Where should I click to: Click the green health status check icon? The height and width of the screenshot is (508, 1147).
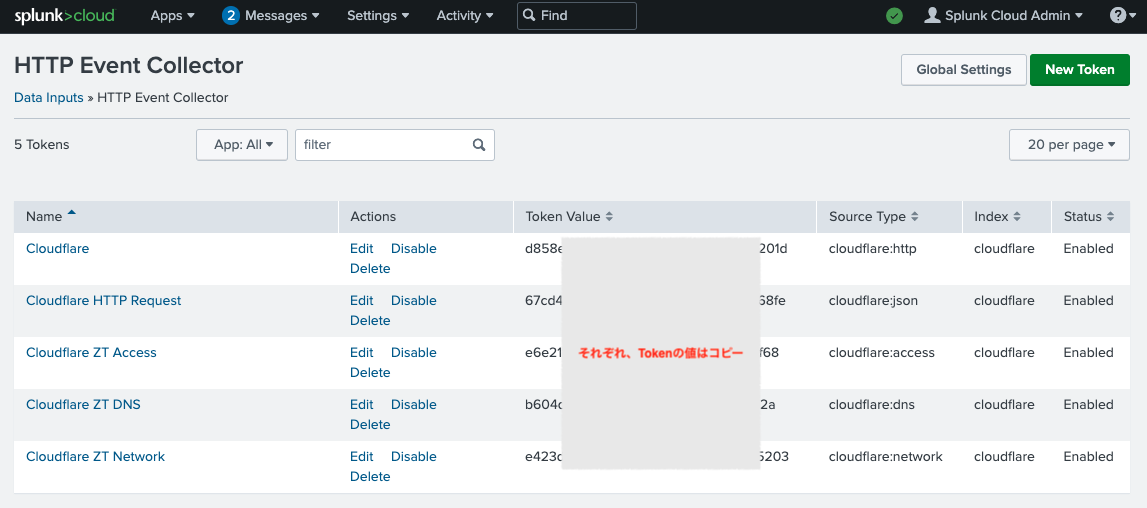894,16
